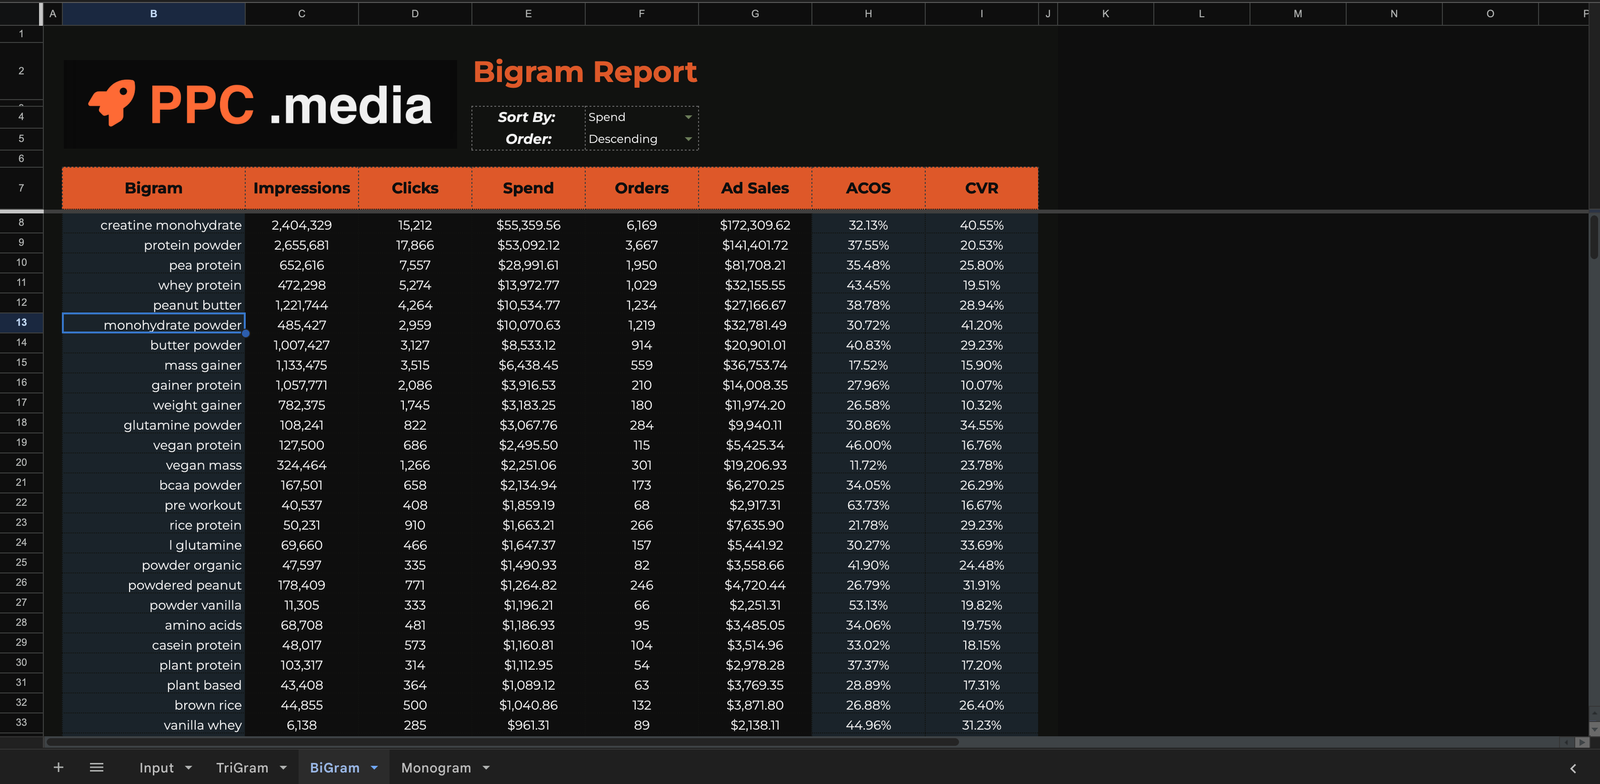Switch to the TriGram sheet tab
The width and height of the screenshot is (1600, 784).
242,768
